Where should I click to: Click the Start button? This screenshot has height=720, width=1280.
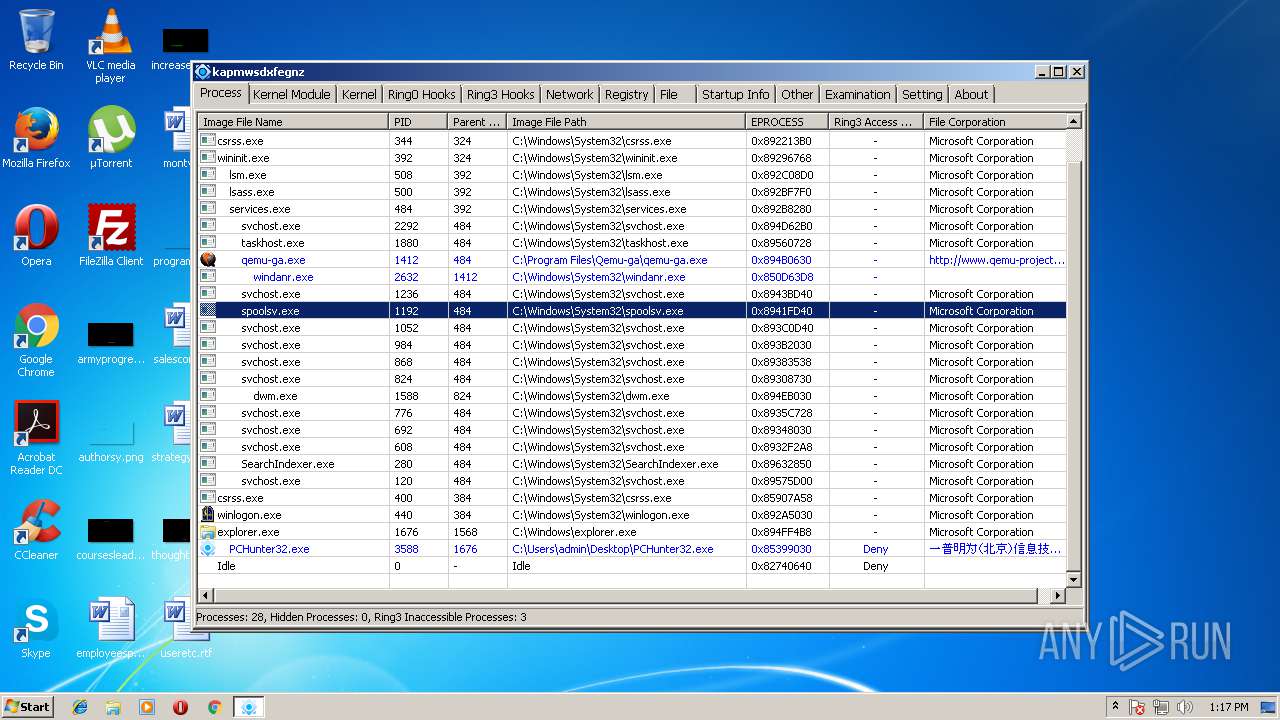coord(28,707)
